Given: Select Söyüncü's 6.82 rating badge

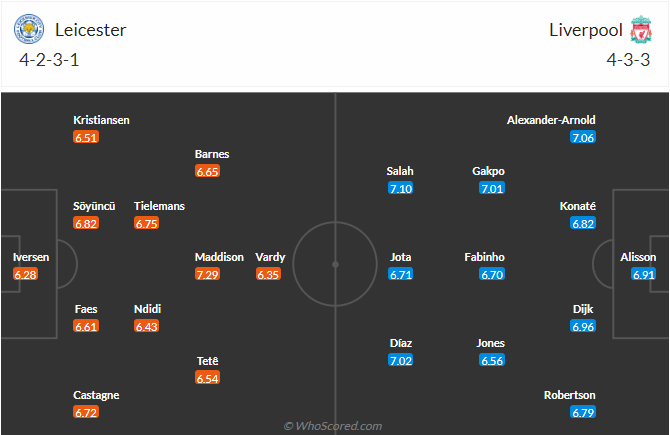Looking at the screenshot, I should (x=86, y=223).
